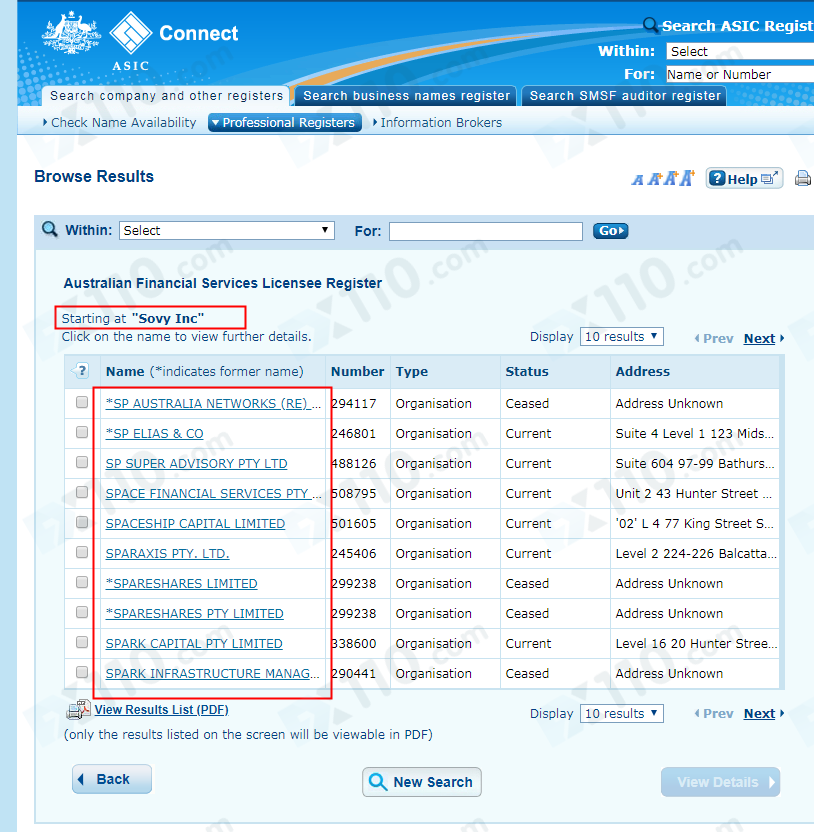Open the top Display 10 results dropdown
This screenshot has height=832, width=814.
[621, 336]
